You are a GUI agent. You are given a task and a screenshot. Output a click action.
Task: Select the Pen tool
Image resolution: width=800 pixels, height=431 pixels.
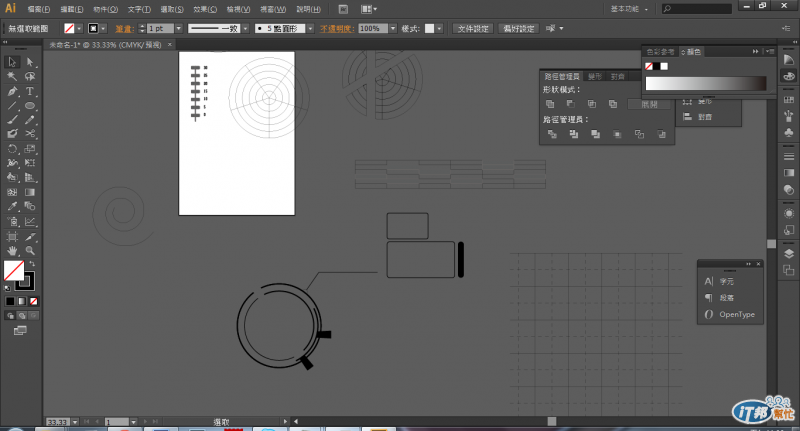point(12,91)
